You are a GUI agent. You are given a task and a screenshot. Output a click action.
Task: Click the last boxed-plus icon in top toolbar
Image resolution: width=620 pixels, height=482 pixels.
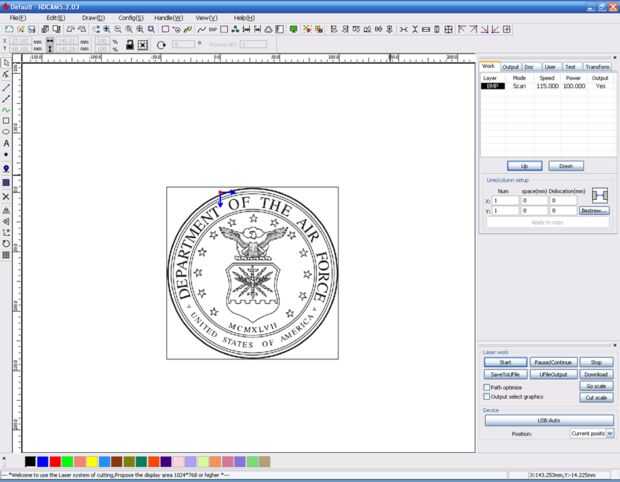point(507,29)
